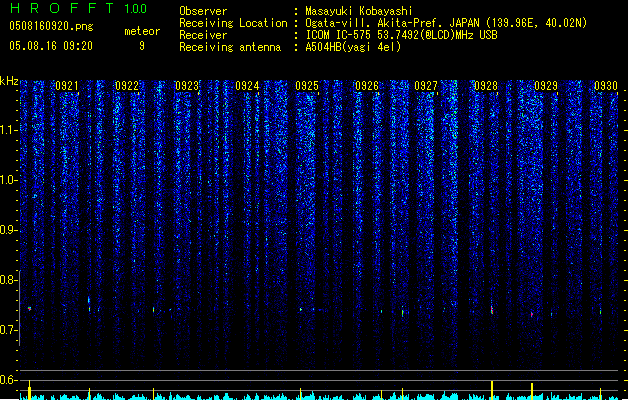
Task: Click the 0.9 frequency axis label
Action: coord(8,230)
